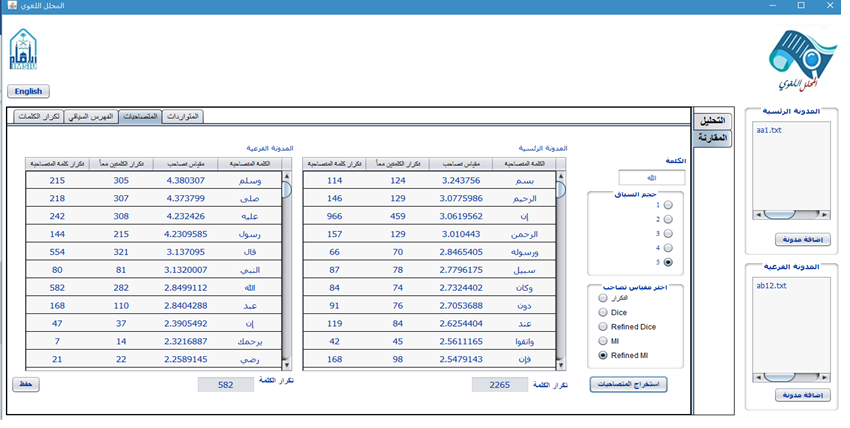Screen dimensions: 850x428
Task: Click left arrow of ab12.txt list scrollbar
Action: click(758, 377)
